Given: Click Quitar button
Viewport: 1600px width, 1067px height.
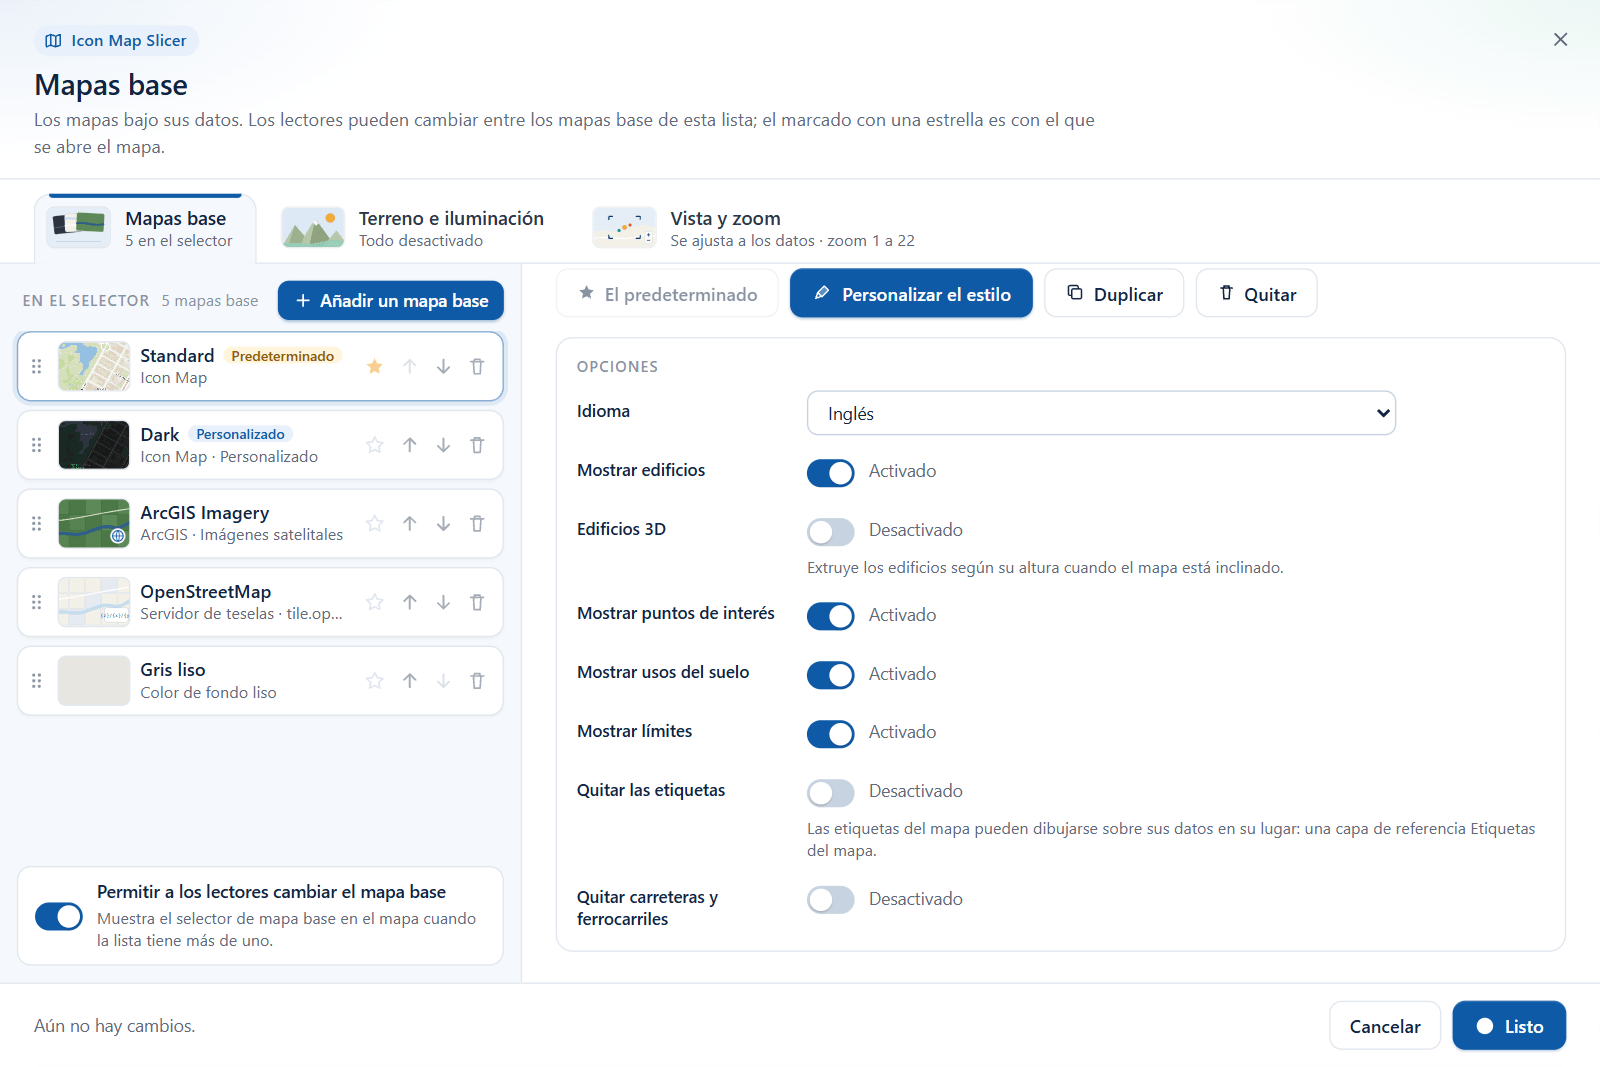Looking at the screenshot, I should [1257, 294].
